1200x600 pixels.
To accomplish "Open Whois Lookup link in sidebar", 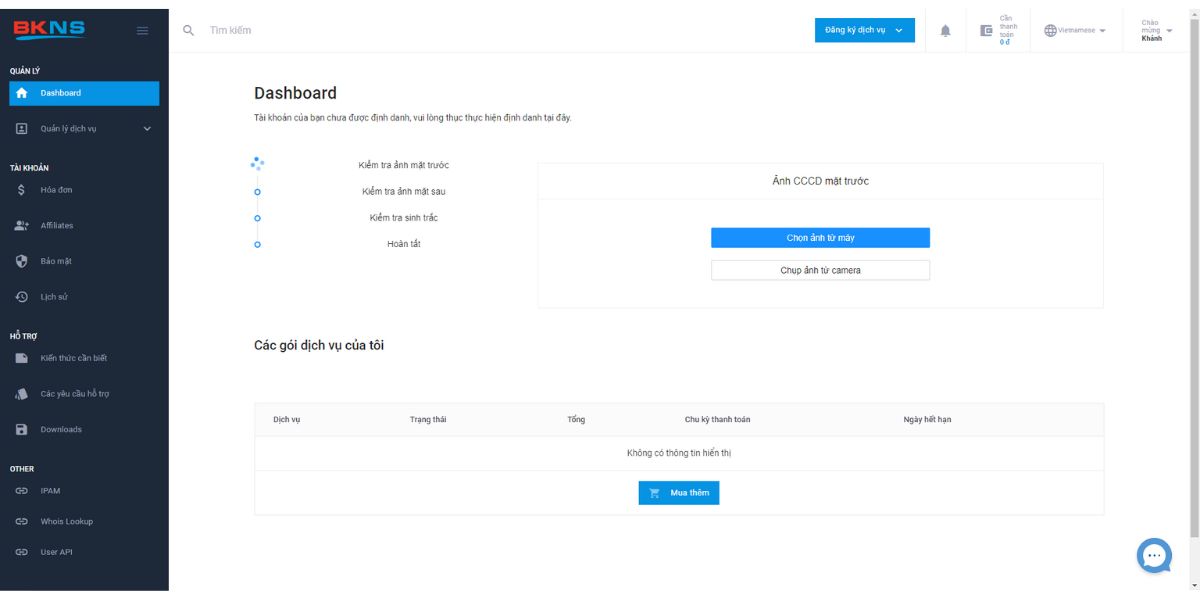I will [x=66, y=521].
